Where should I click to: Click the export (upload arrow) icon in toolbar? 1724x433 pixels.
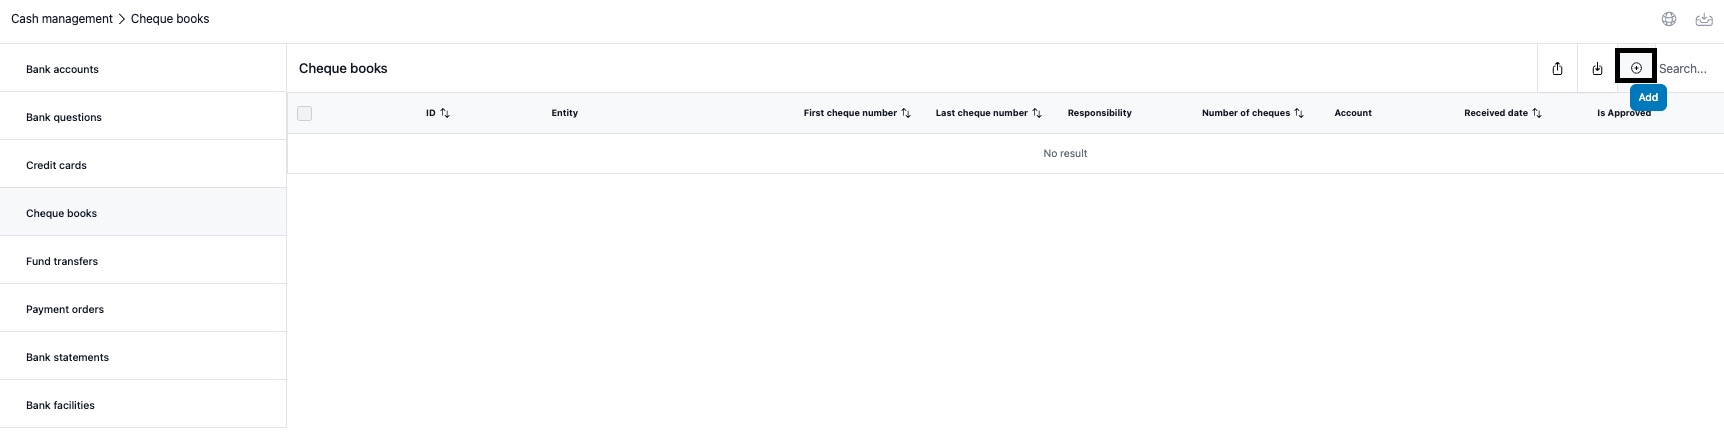(x=1557, y=68)
